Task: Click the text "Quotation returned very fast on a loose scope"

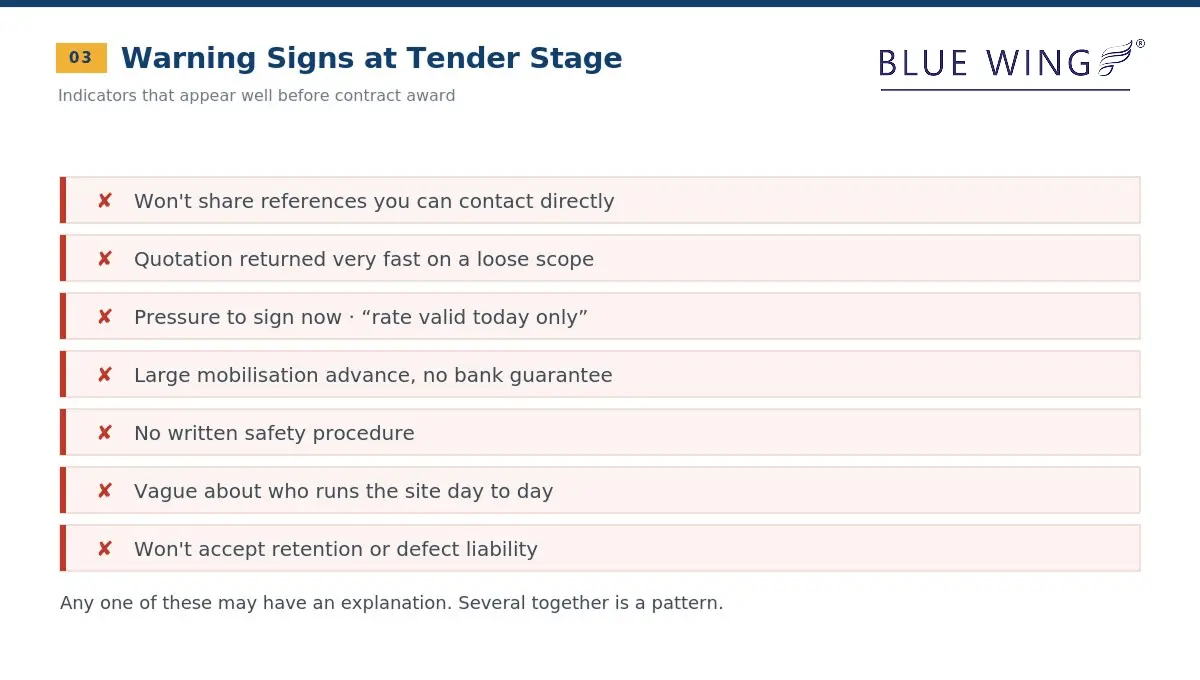Action: [x=364, y=259]
